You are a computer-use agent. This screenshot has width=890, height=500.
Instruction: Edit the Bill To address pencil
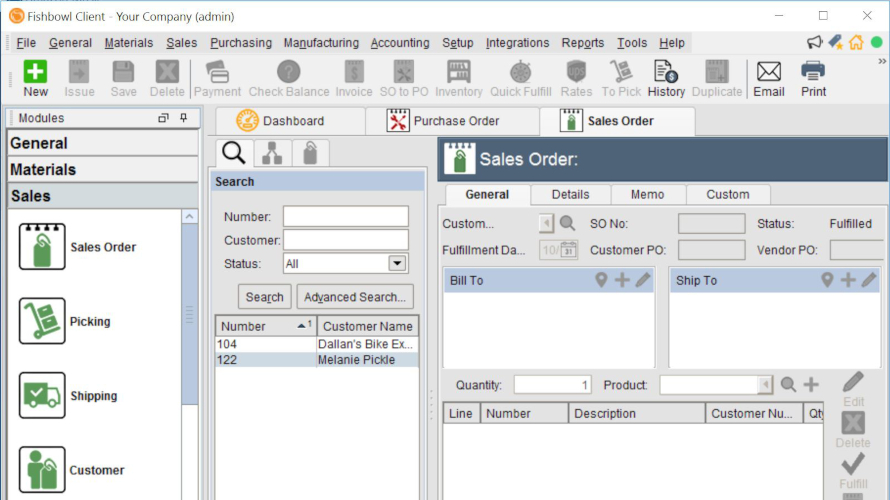click(643, 280)
